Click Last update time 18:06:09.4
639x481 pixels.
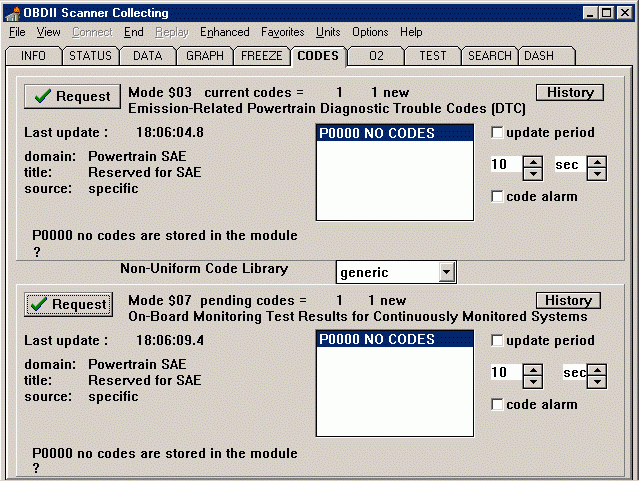click(170, 340)
